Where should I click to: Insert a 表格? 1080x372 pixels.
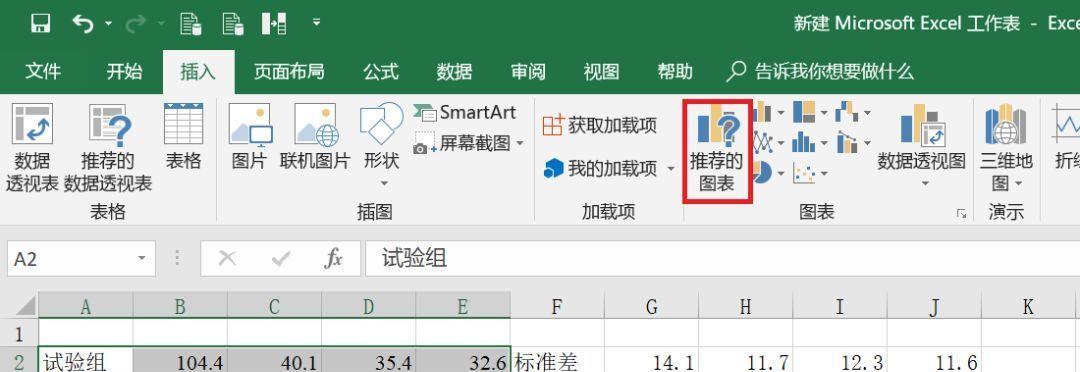183,136
